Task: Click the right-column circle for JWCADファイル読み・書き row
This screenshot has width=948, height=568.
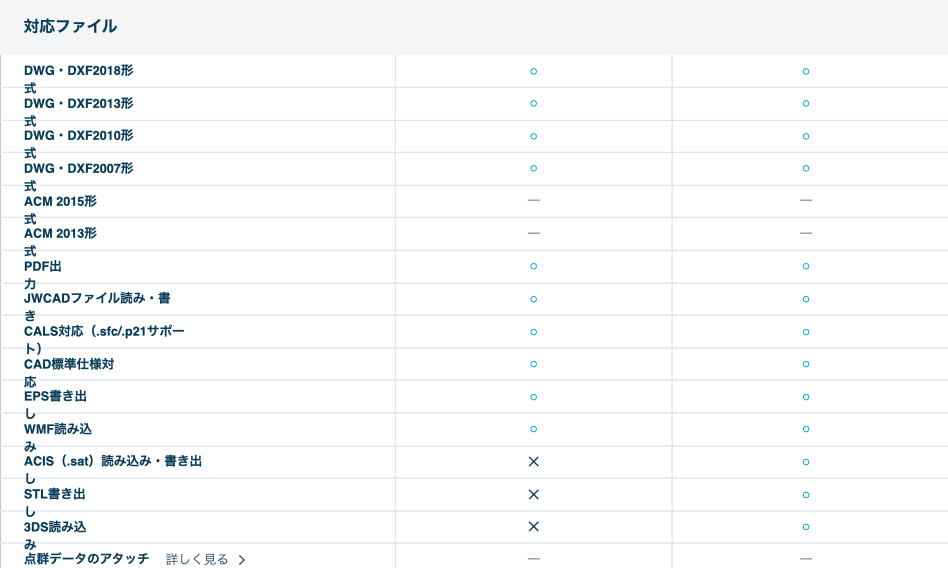Action: click(x=805, y=298)
